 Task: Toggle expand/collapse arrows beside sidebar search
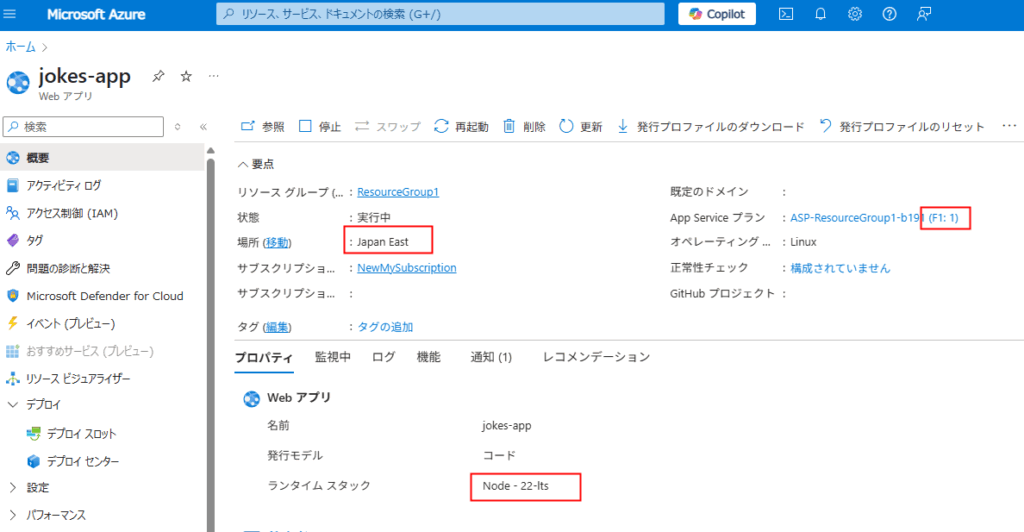[x=178, y=127]
